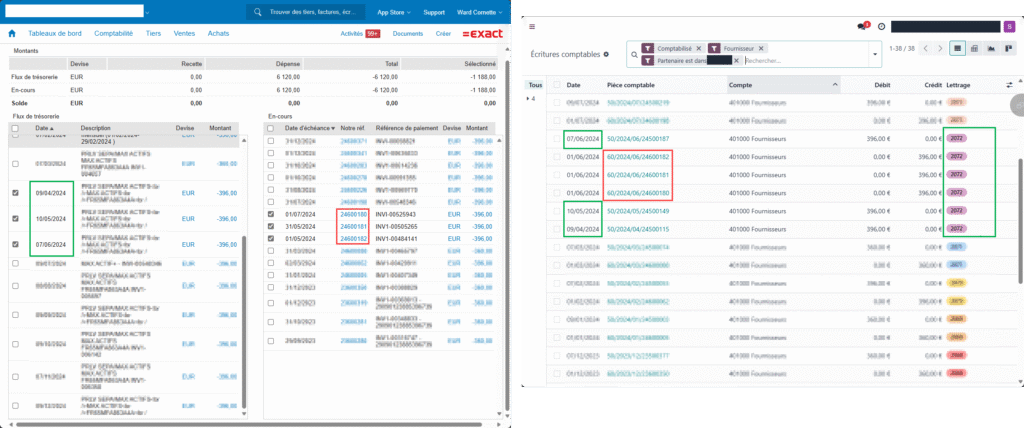1024x428 pixels.
Task: Click the Exact search field
Action: [x=308, y=12]
